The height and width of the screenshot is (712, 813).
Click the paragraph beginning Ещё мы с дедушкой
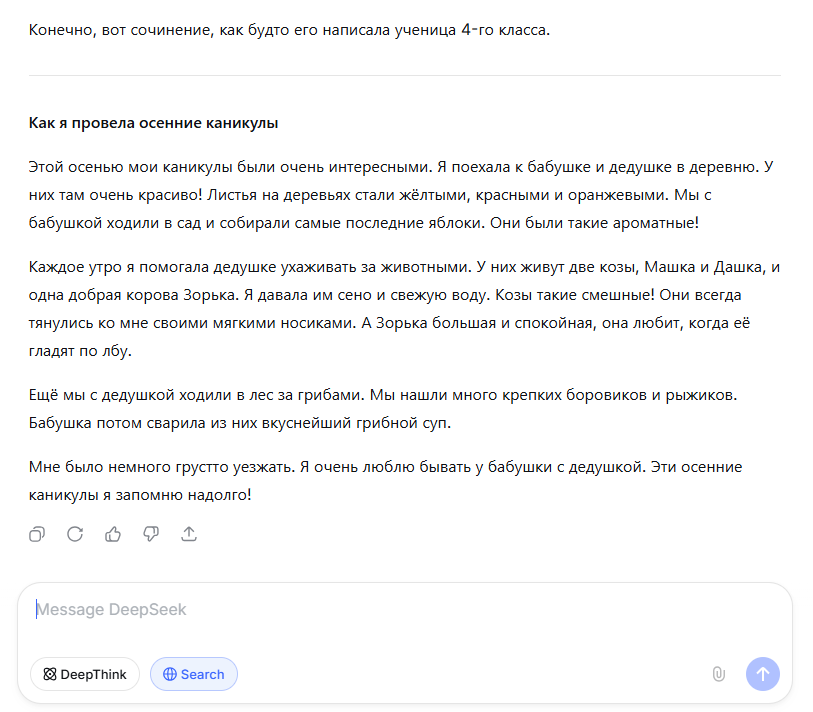(x=383, y=409)
